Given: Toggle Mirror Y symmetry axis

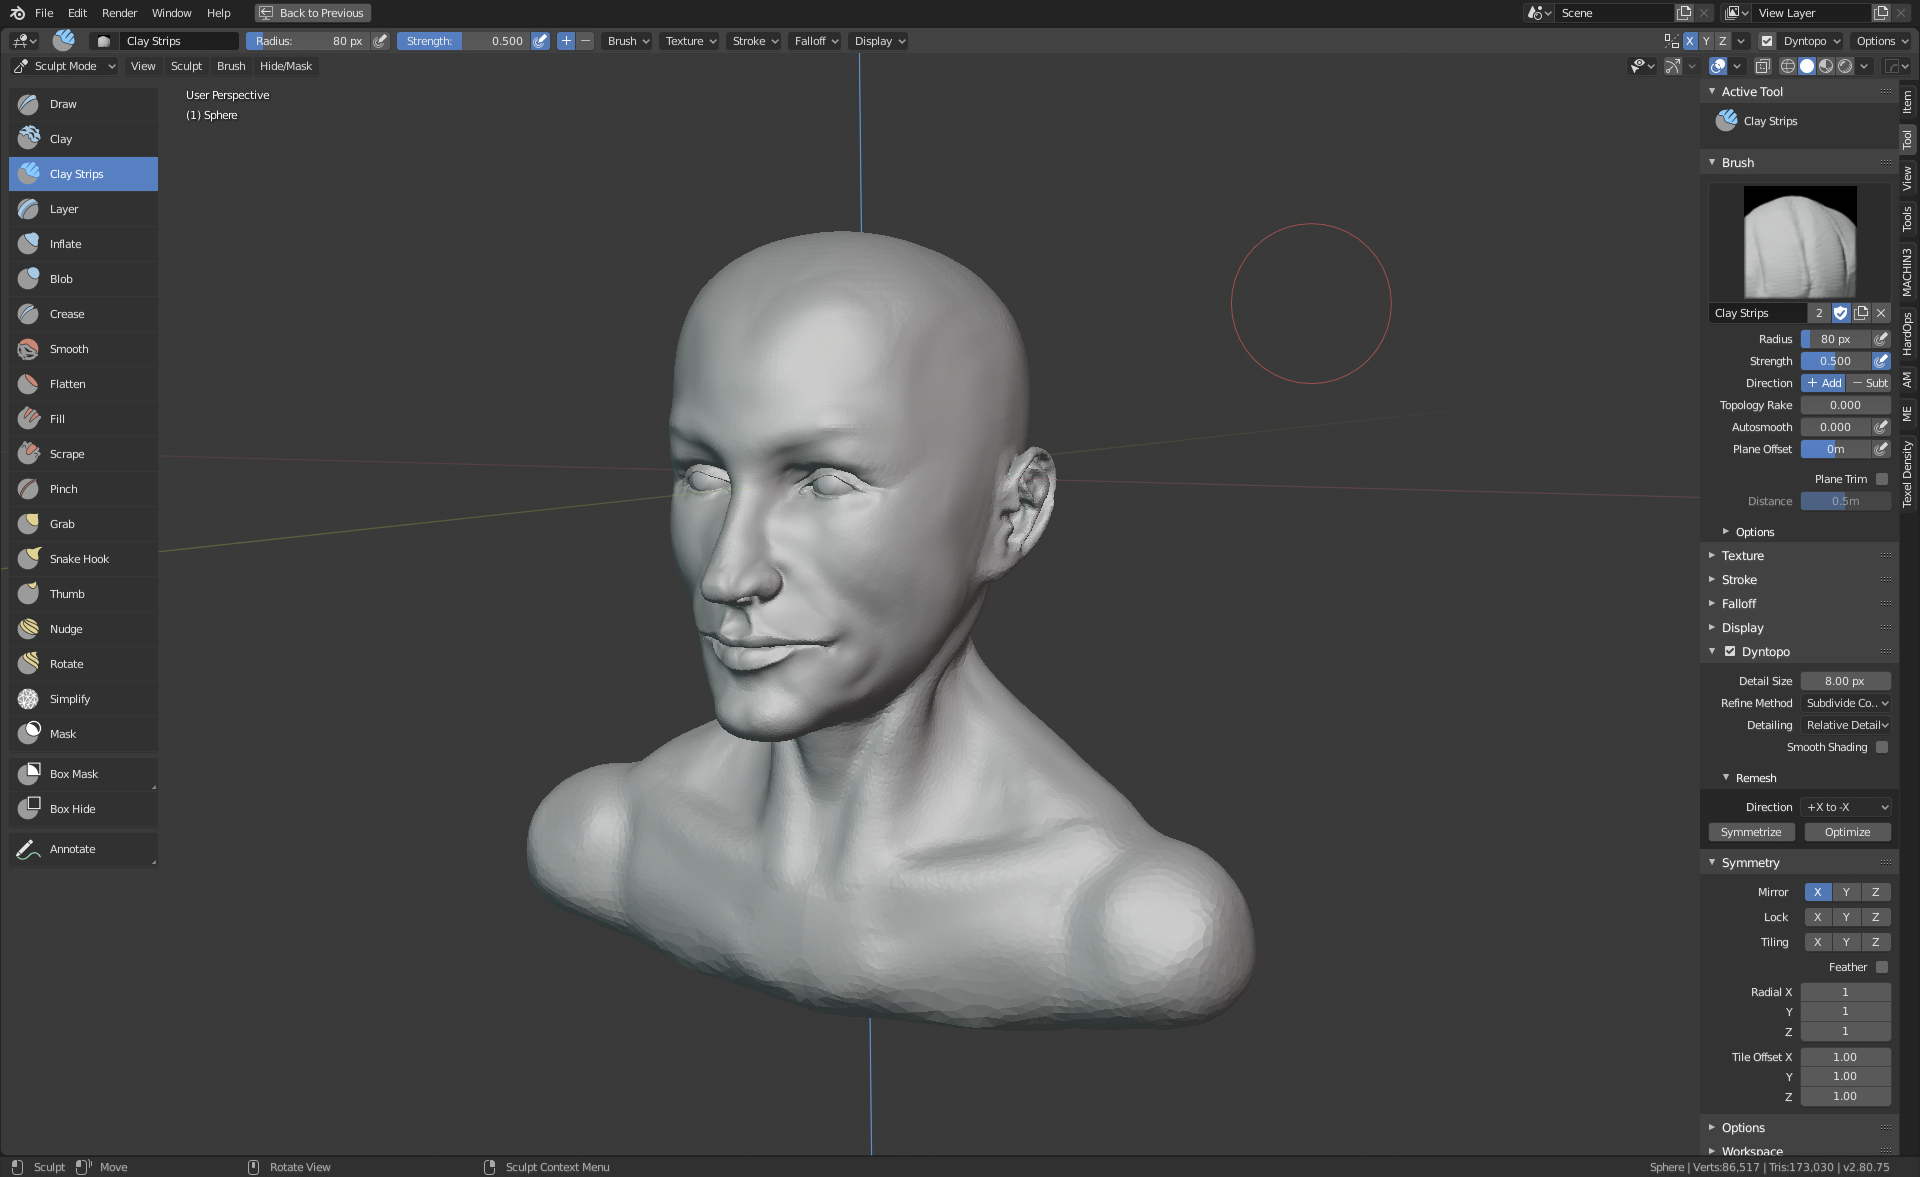Looking at the screenshot, I should 1846,892.
